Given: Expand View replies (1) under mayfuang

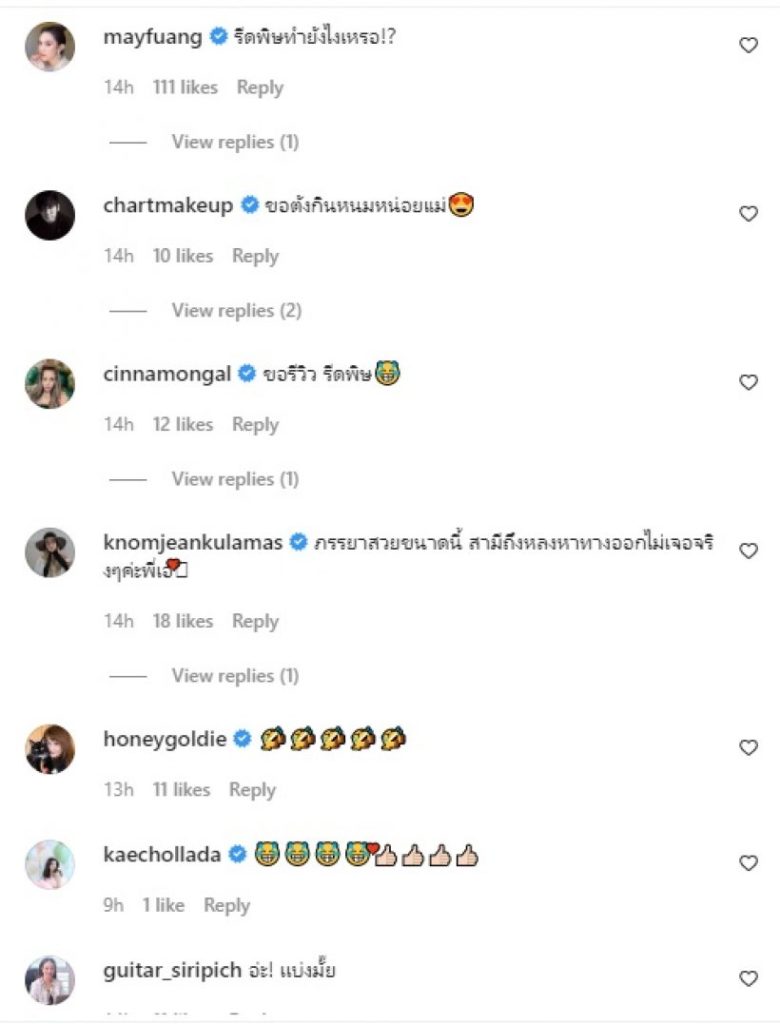Looking at the screenshot, I should coord(235,142).
